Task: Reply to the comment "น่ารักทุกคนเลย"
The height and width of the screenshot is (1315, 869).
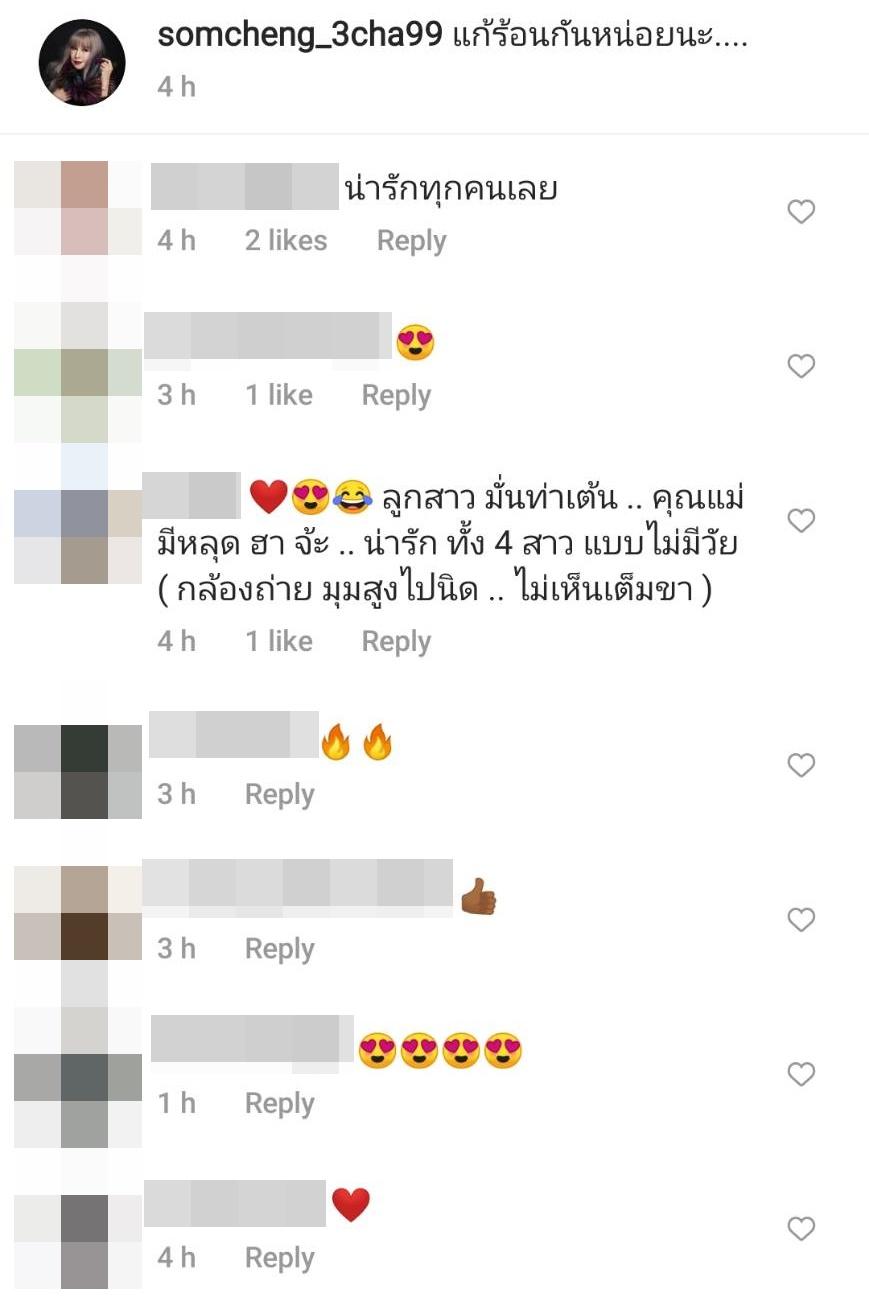Action: (411, 241)
